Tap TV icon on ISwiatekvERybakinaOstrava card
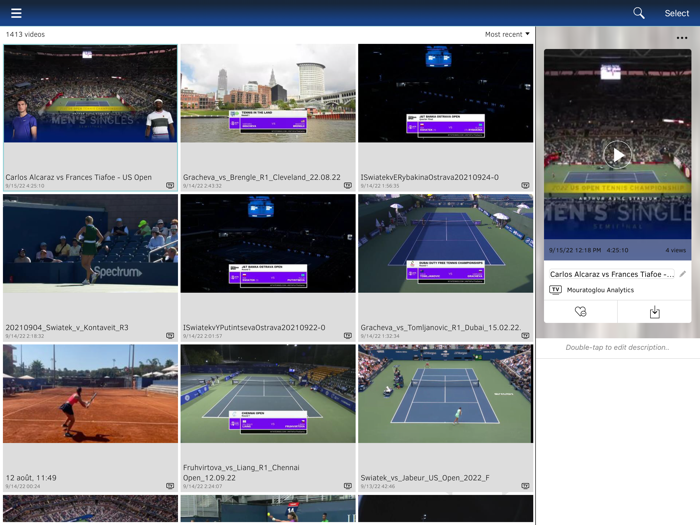 pos(525,185)
